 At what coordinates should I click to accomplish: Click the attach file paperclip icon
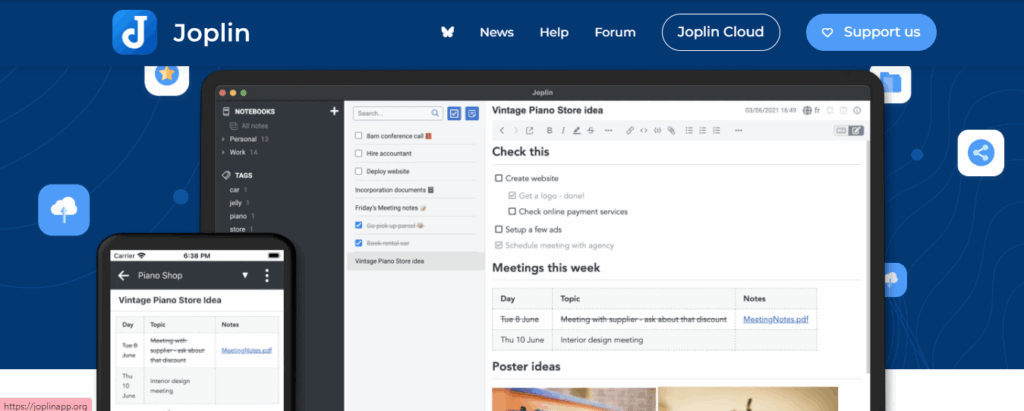pyautogui.click(x=671, y=131)
